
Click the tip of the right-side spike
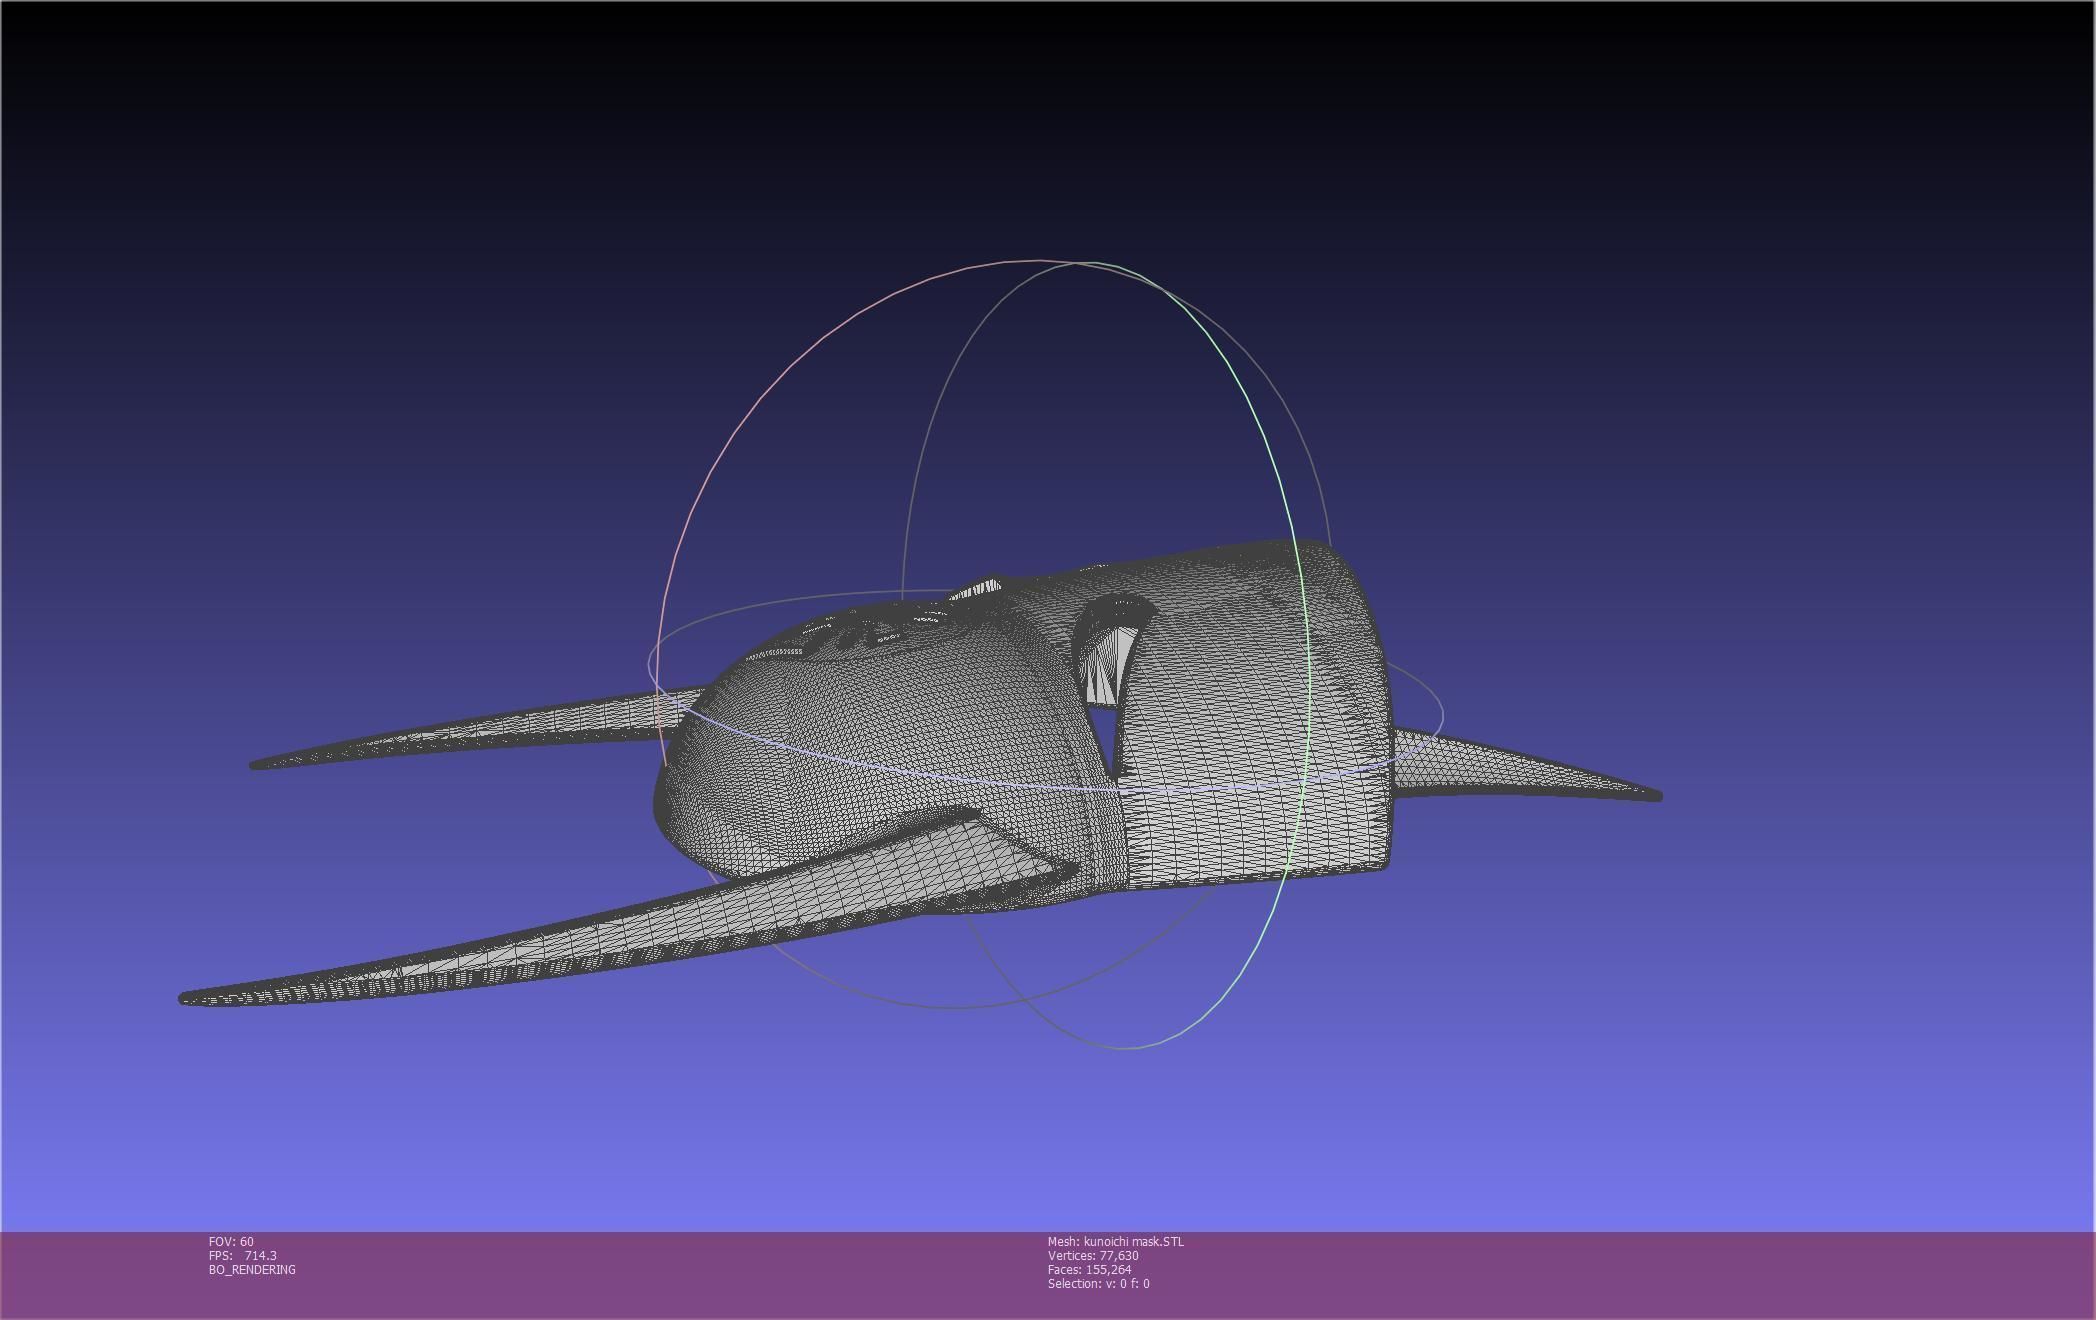(x=1654, y=795)
